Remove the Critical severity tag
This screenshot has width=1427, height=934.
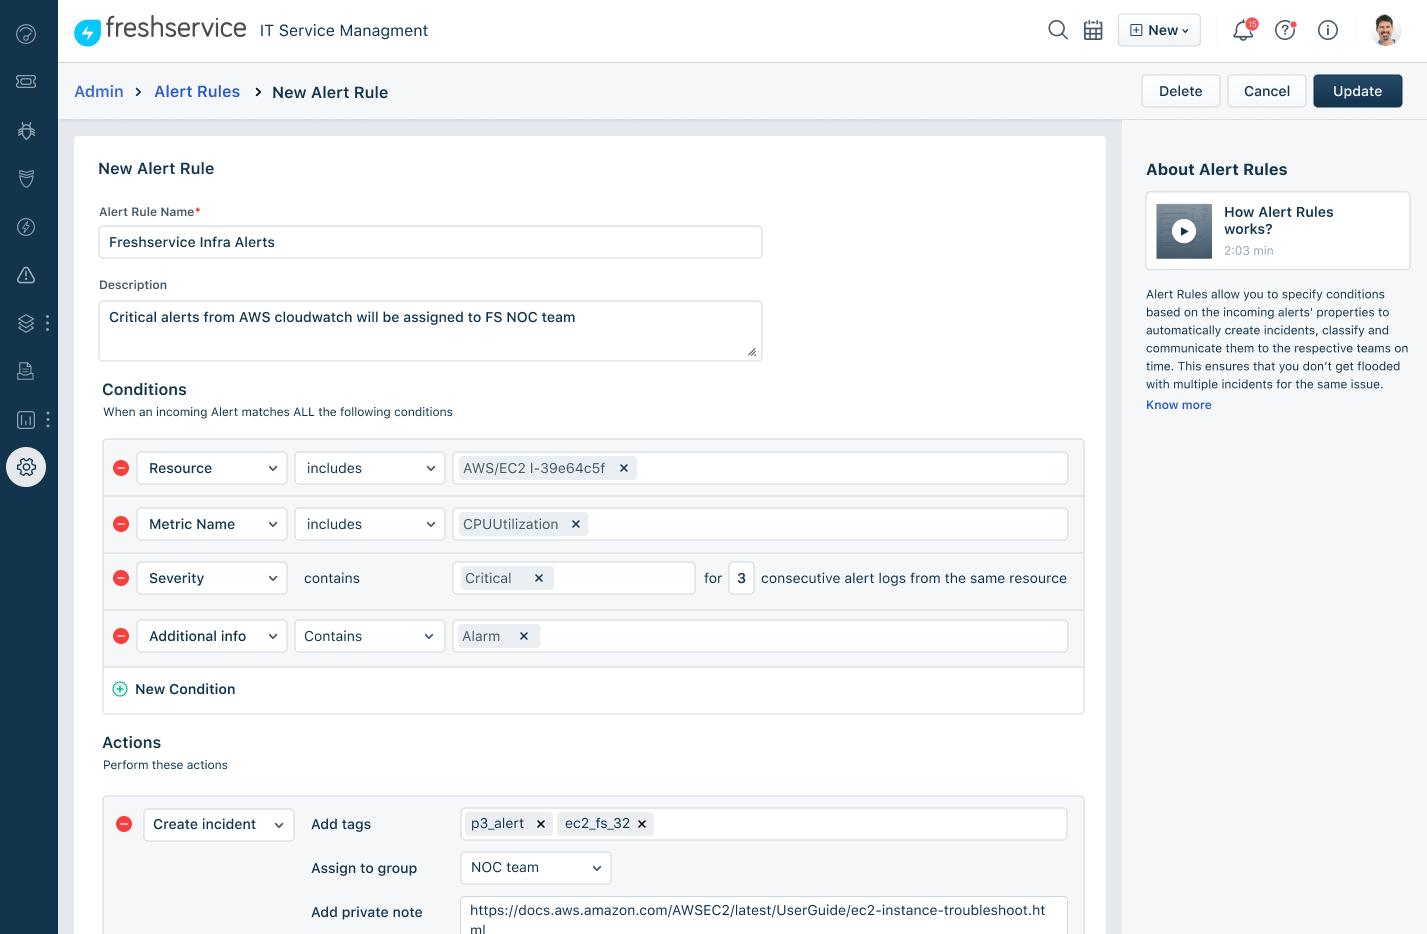pos(538,577)
